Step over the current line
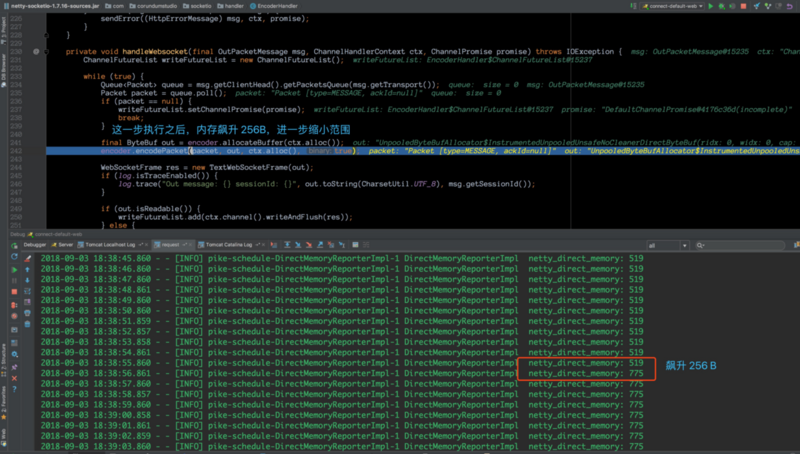Screen dimensions: 800x454 [x=287, y=245]
